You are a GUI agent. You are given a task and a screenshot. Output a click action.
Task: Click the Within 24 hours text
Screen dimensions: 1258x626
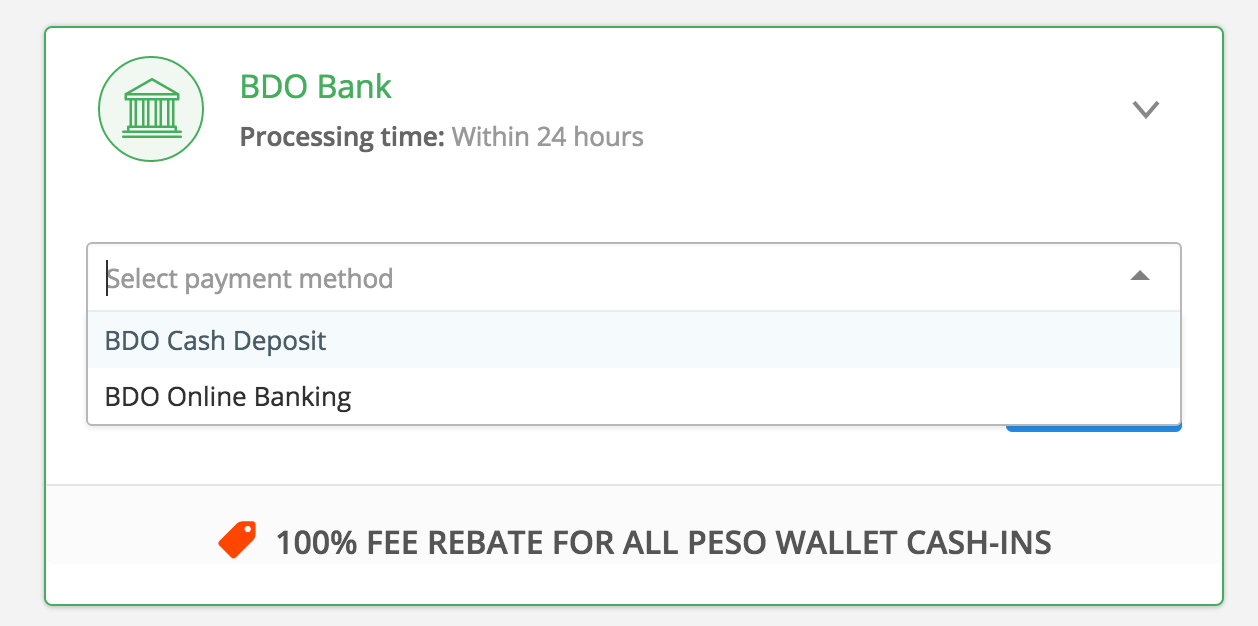[548, 136]
